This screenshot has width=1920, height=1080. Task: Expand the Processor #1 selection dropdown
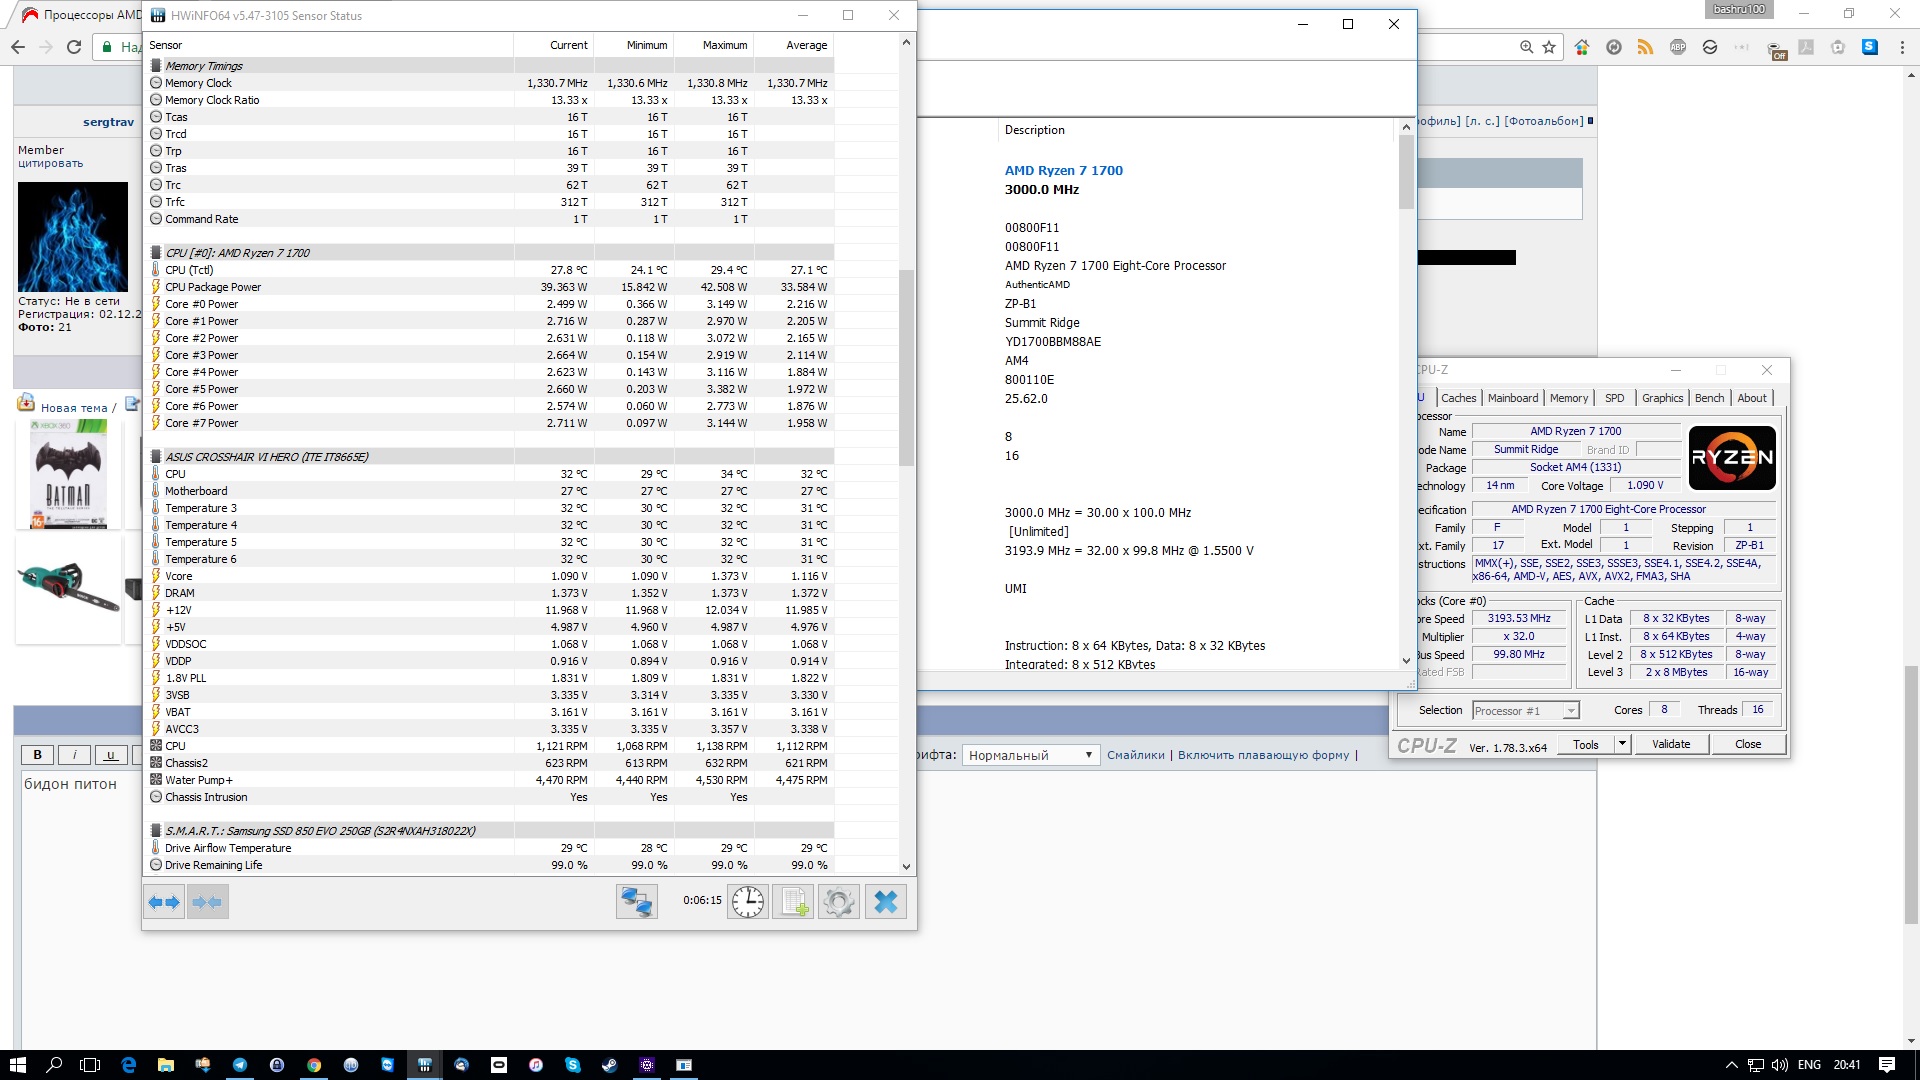(x=1570, y=711)
